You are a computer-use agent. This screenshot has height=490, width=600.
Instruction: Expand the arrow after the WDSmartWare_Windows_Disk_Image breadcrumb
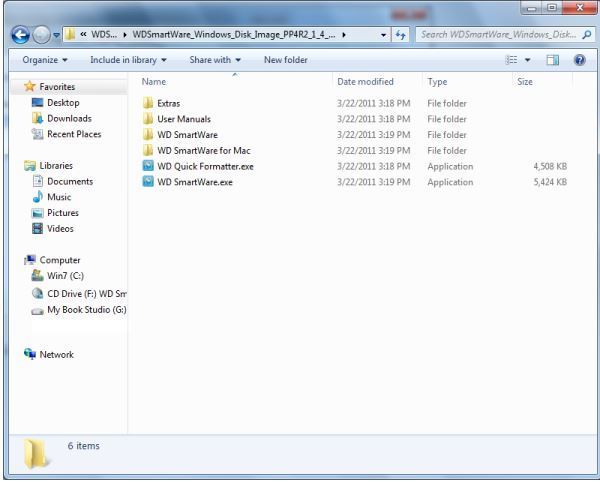tap(344, 35)
